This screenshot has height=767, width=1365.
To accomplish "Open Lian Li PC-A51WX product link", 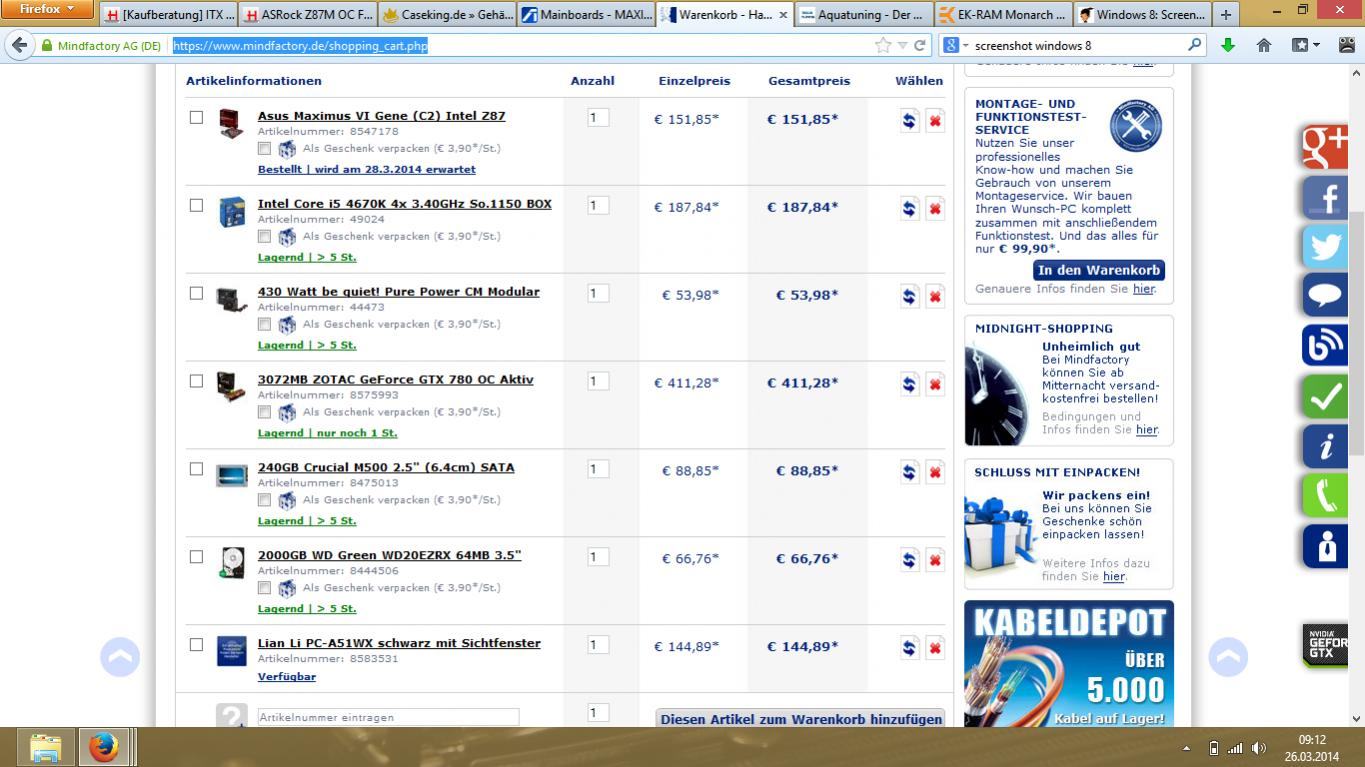I will 399,643.
